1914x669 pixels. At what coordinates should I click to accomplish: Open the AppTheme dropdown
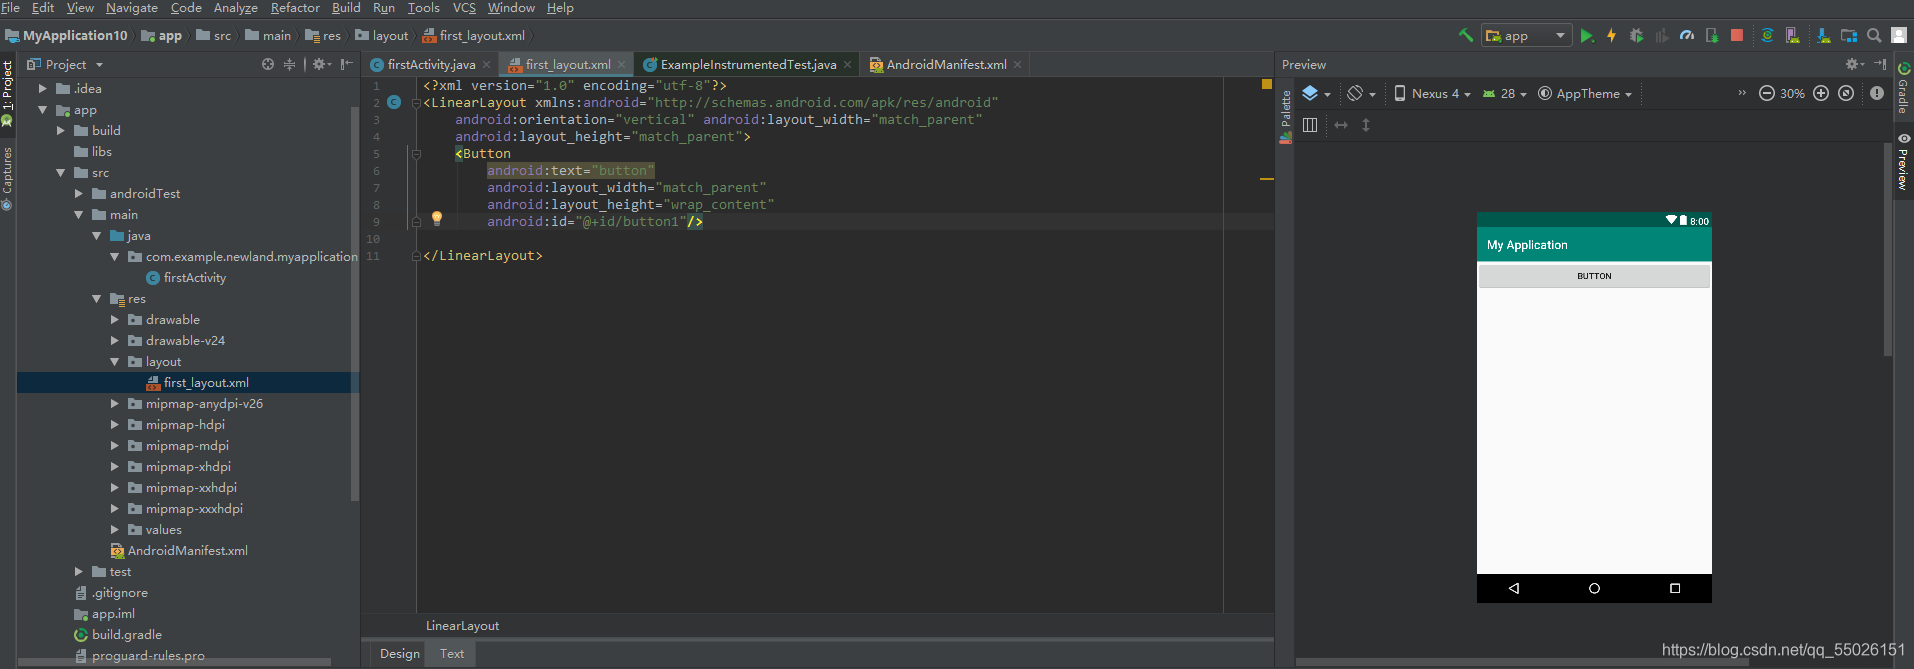1585,93
